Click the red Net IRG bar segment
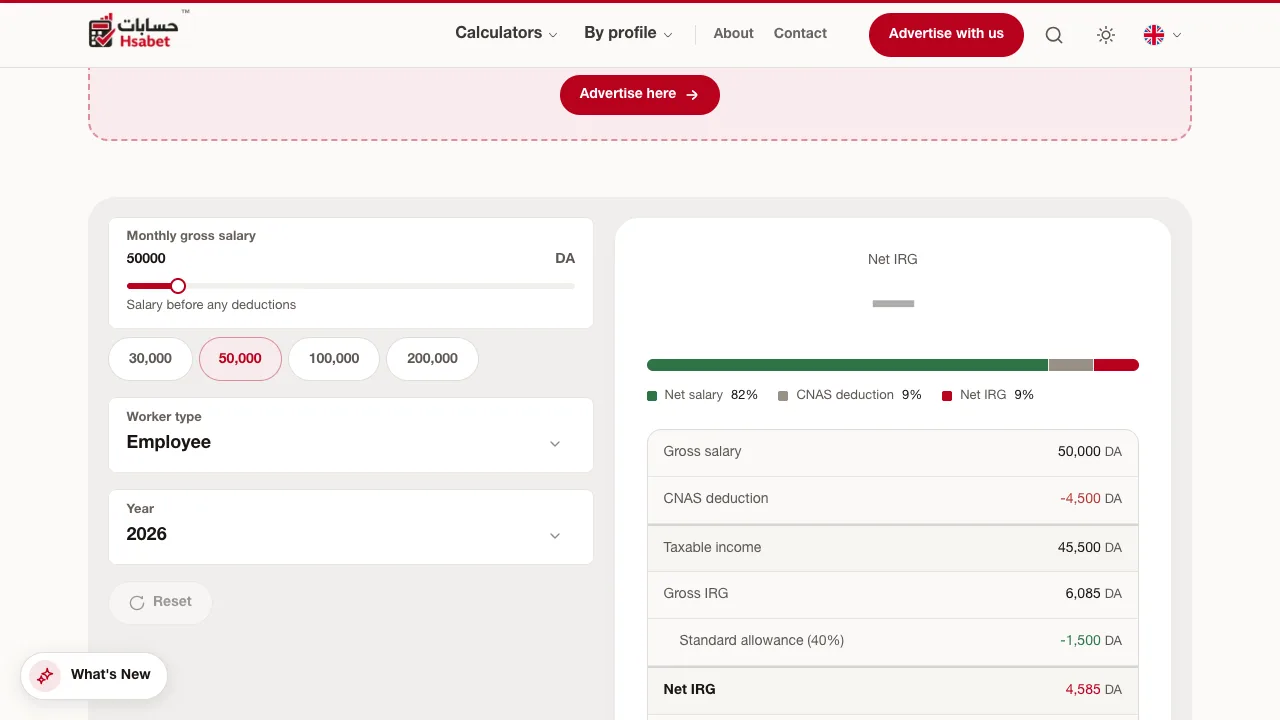 click(1116, 365)
